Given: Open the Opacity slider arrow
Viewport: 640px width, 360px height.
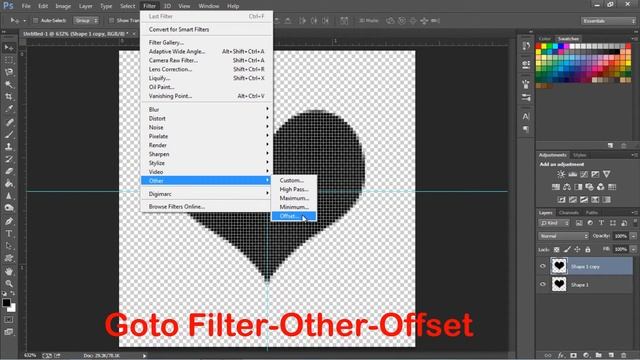Looking at the screenshot, I should [x=633, y=236].
